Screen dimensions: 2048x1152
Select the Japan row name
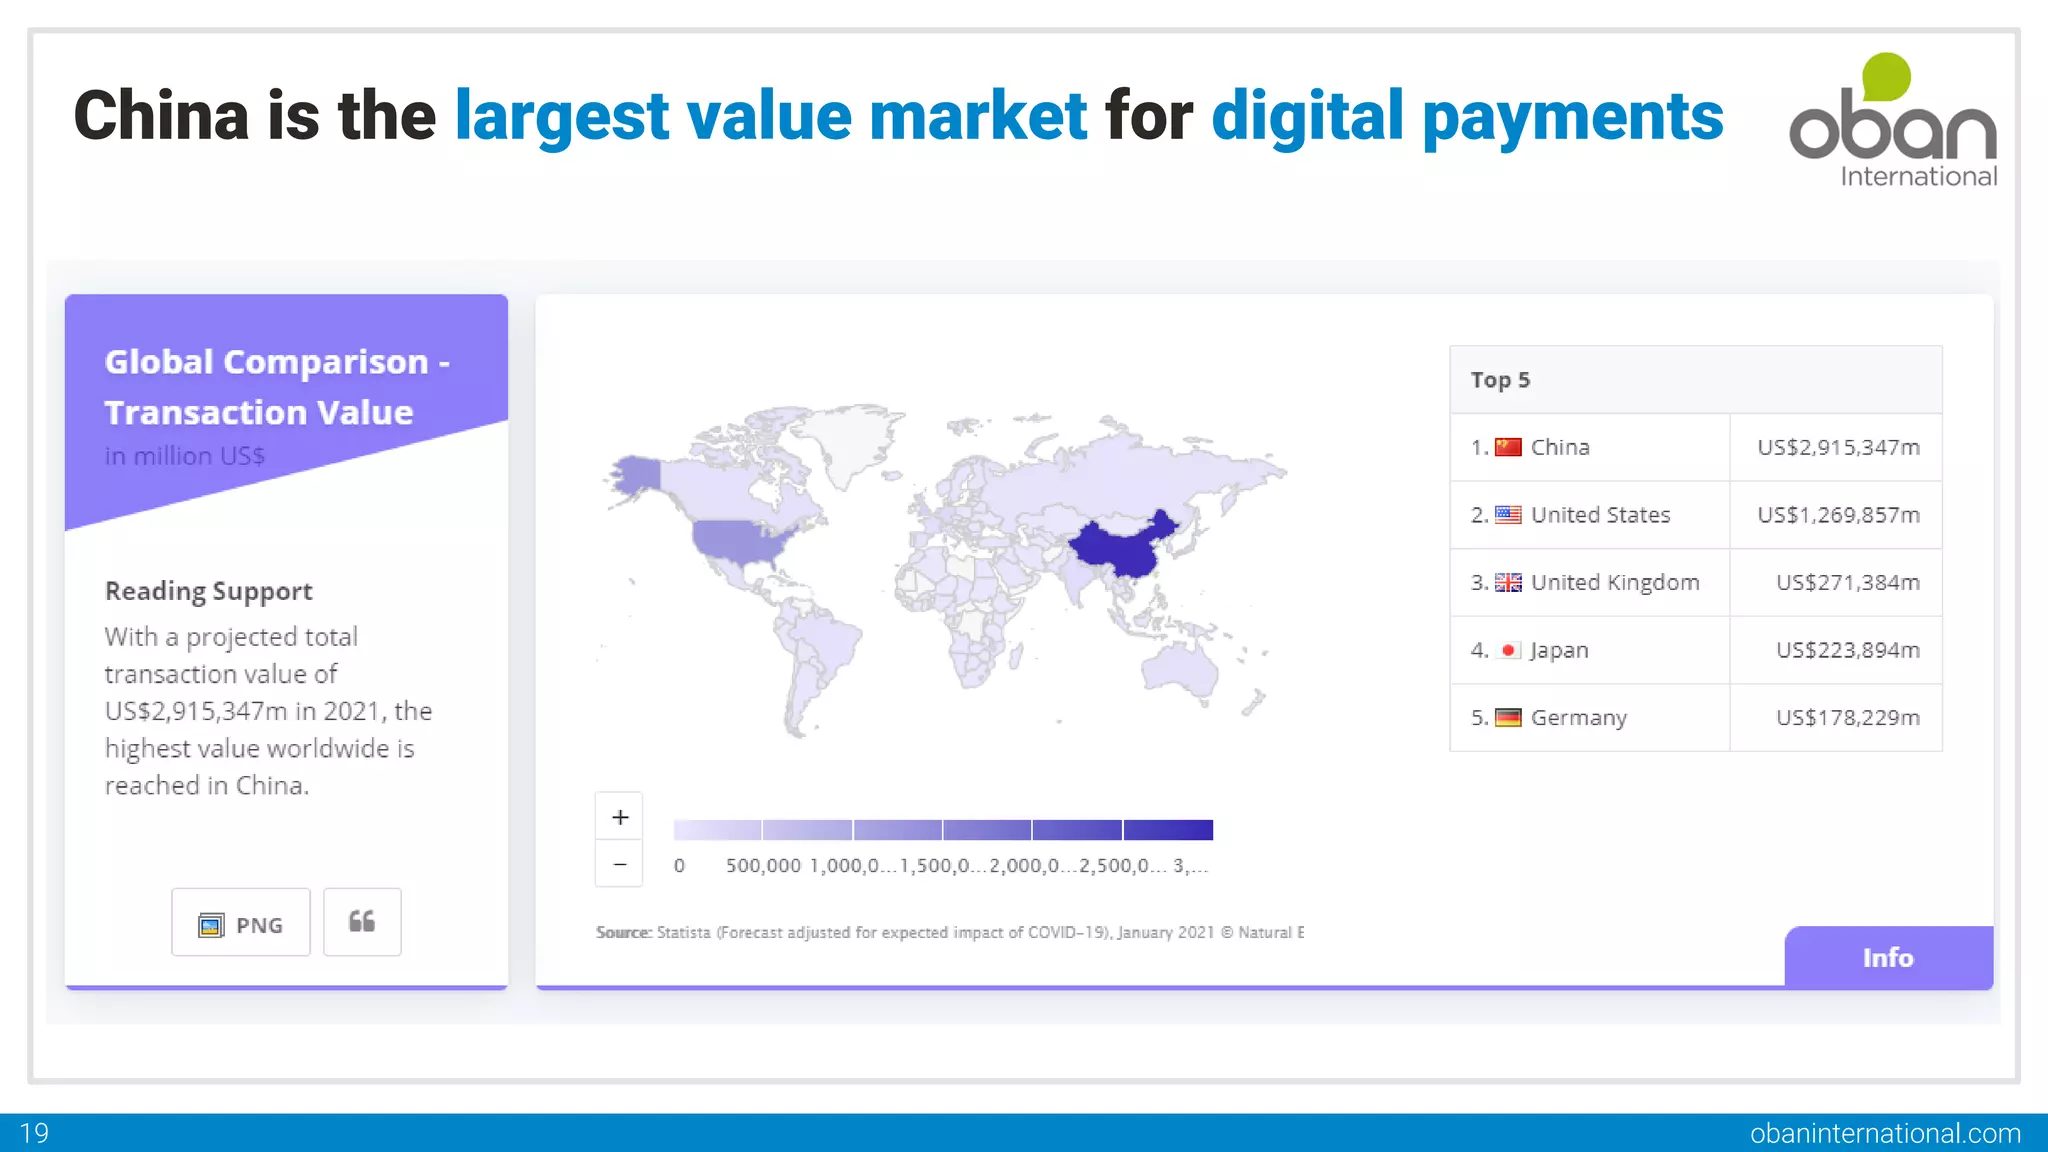coord(1559,650)
